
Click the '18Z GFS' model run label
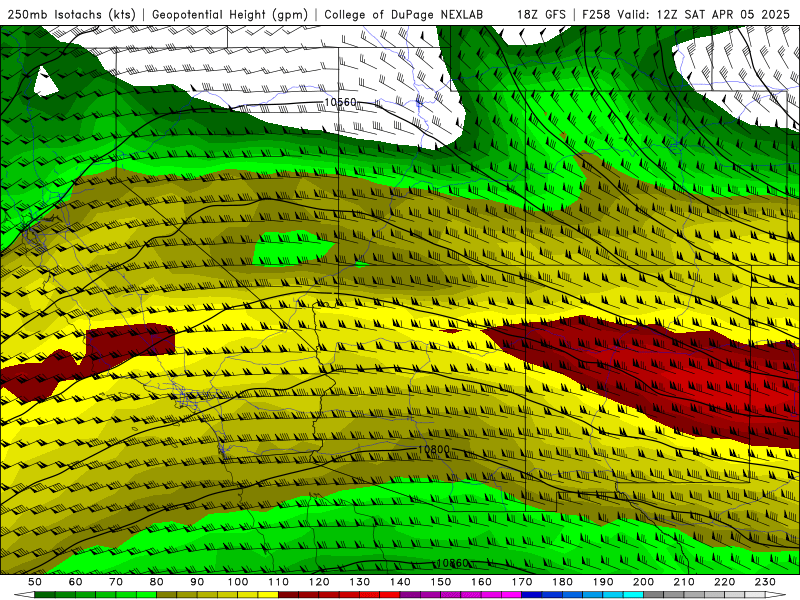(541, 15)
